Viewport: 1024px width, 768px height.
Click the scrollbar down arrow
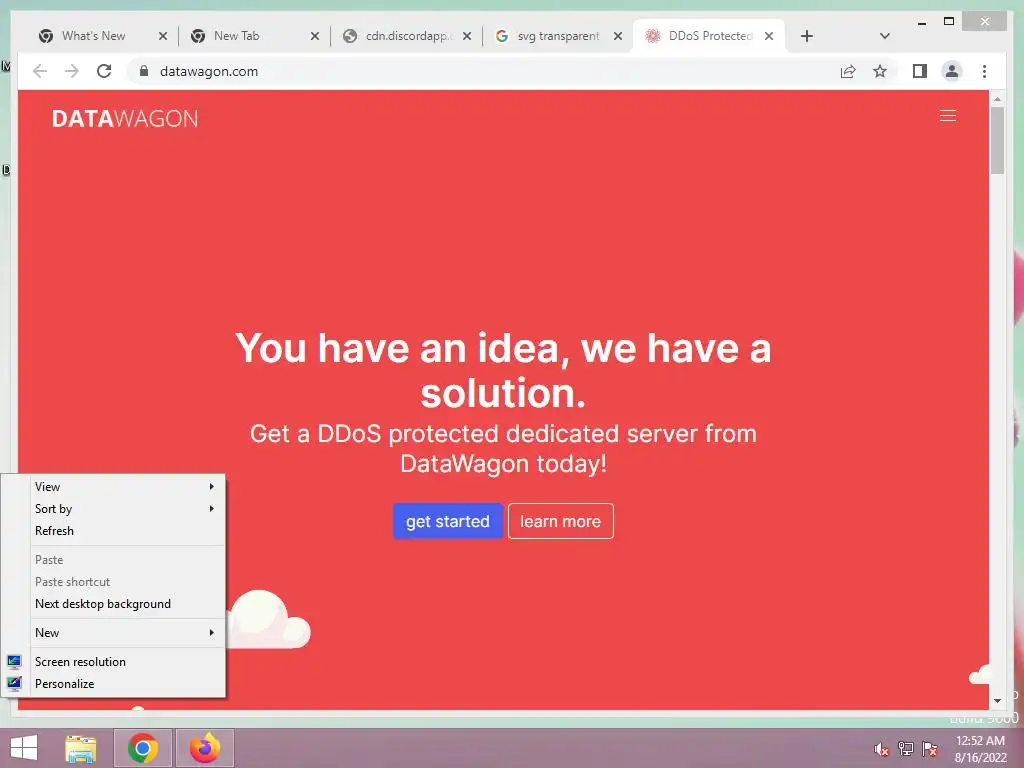pos(997,701)
